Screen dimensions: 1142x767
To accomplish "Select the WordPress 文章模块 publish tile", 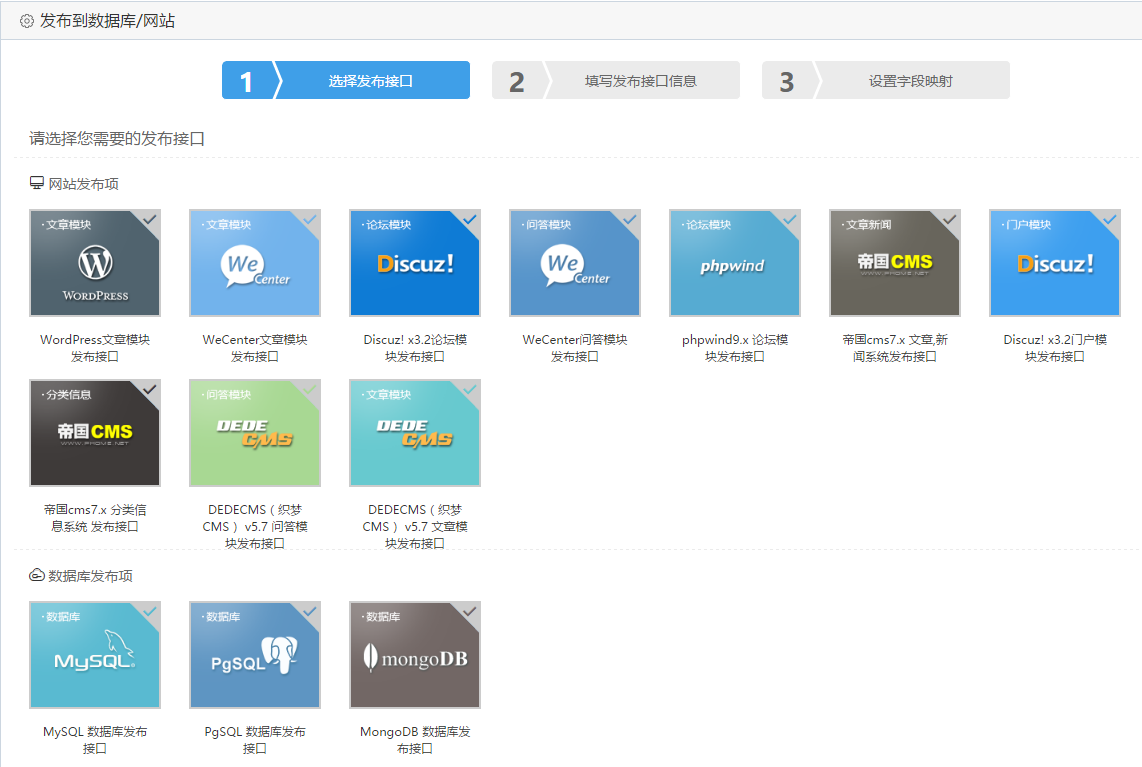I will (x=95, y=263).
